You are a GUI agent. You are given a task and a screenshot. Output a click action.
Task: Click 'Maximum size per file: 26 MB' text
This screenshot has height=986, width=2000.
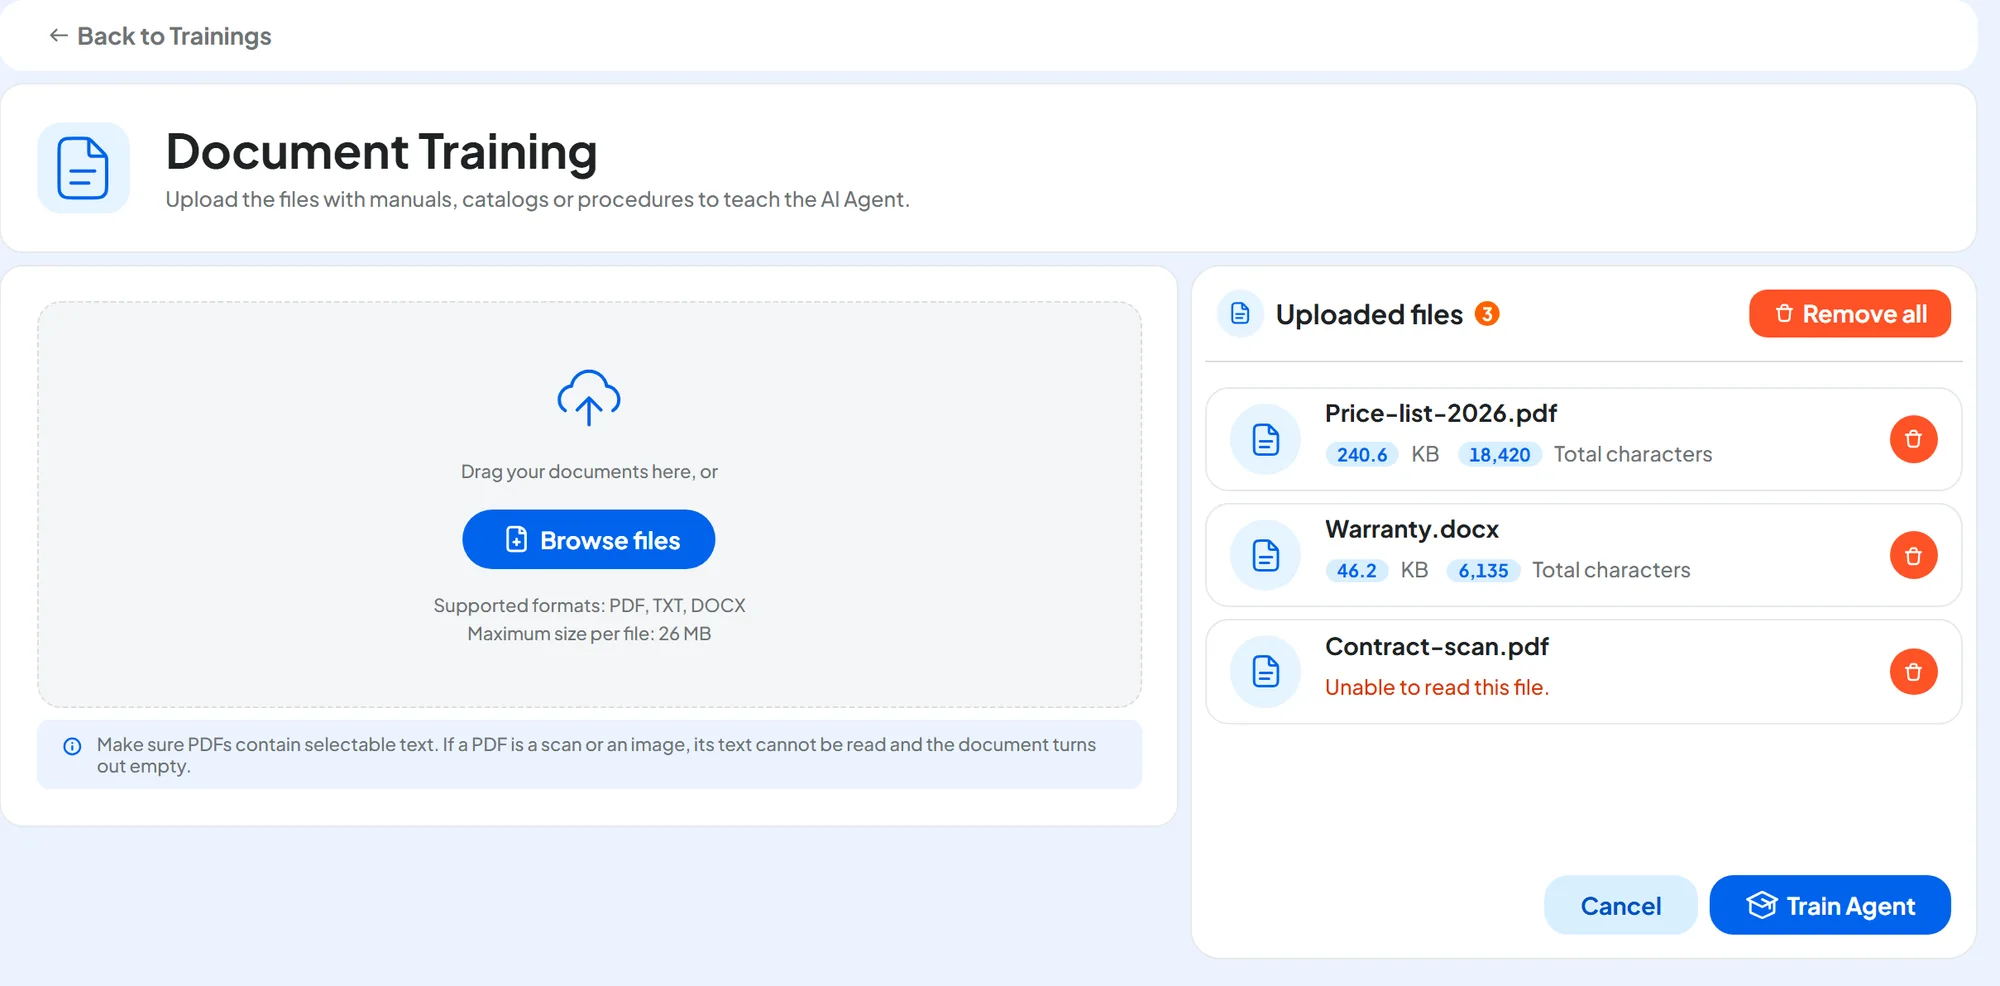[589, 633]
